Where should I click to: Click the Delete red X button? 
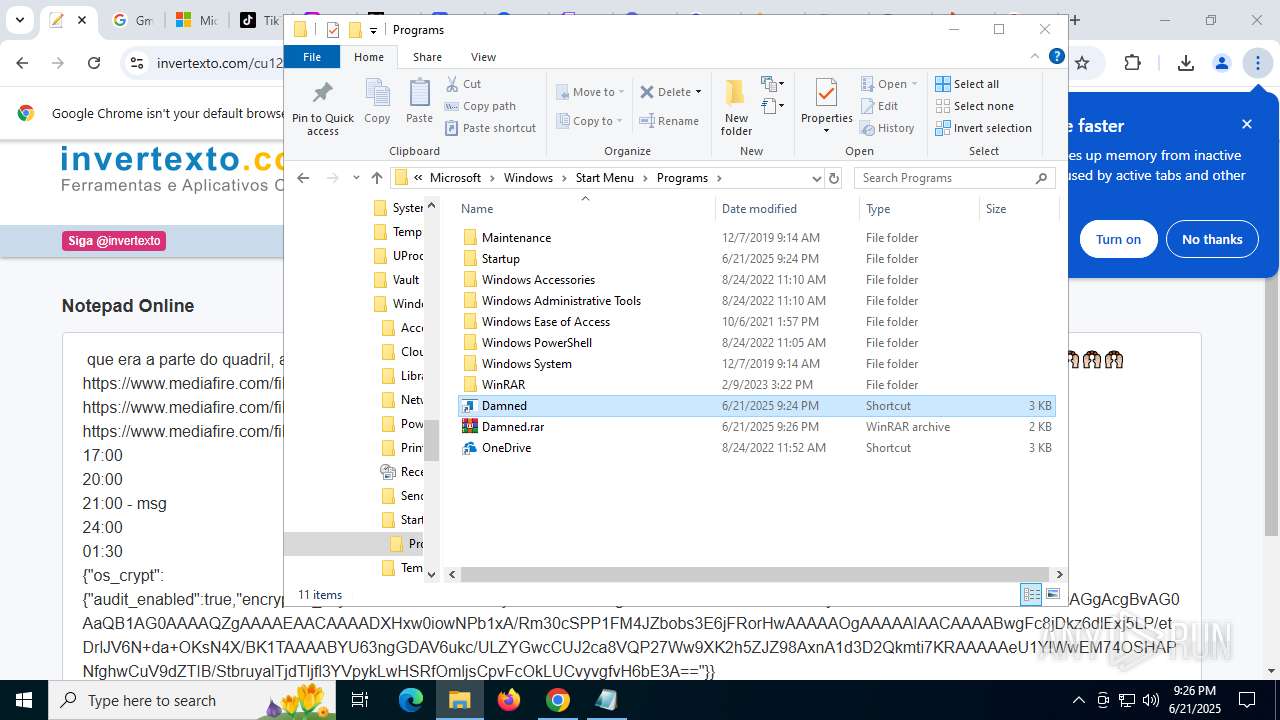click(665, 92)
